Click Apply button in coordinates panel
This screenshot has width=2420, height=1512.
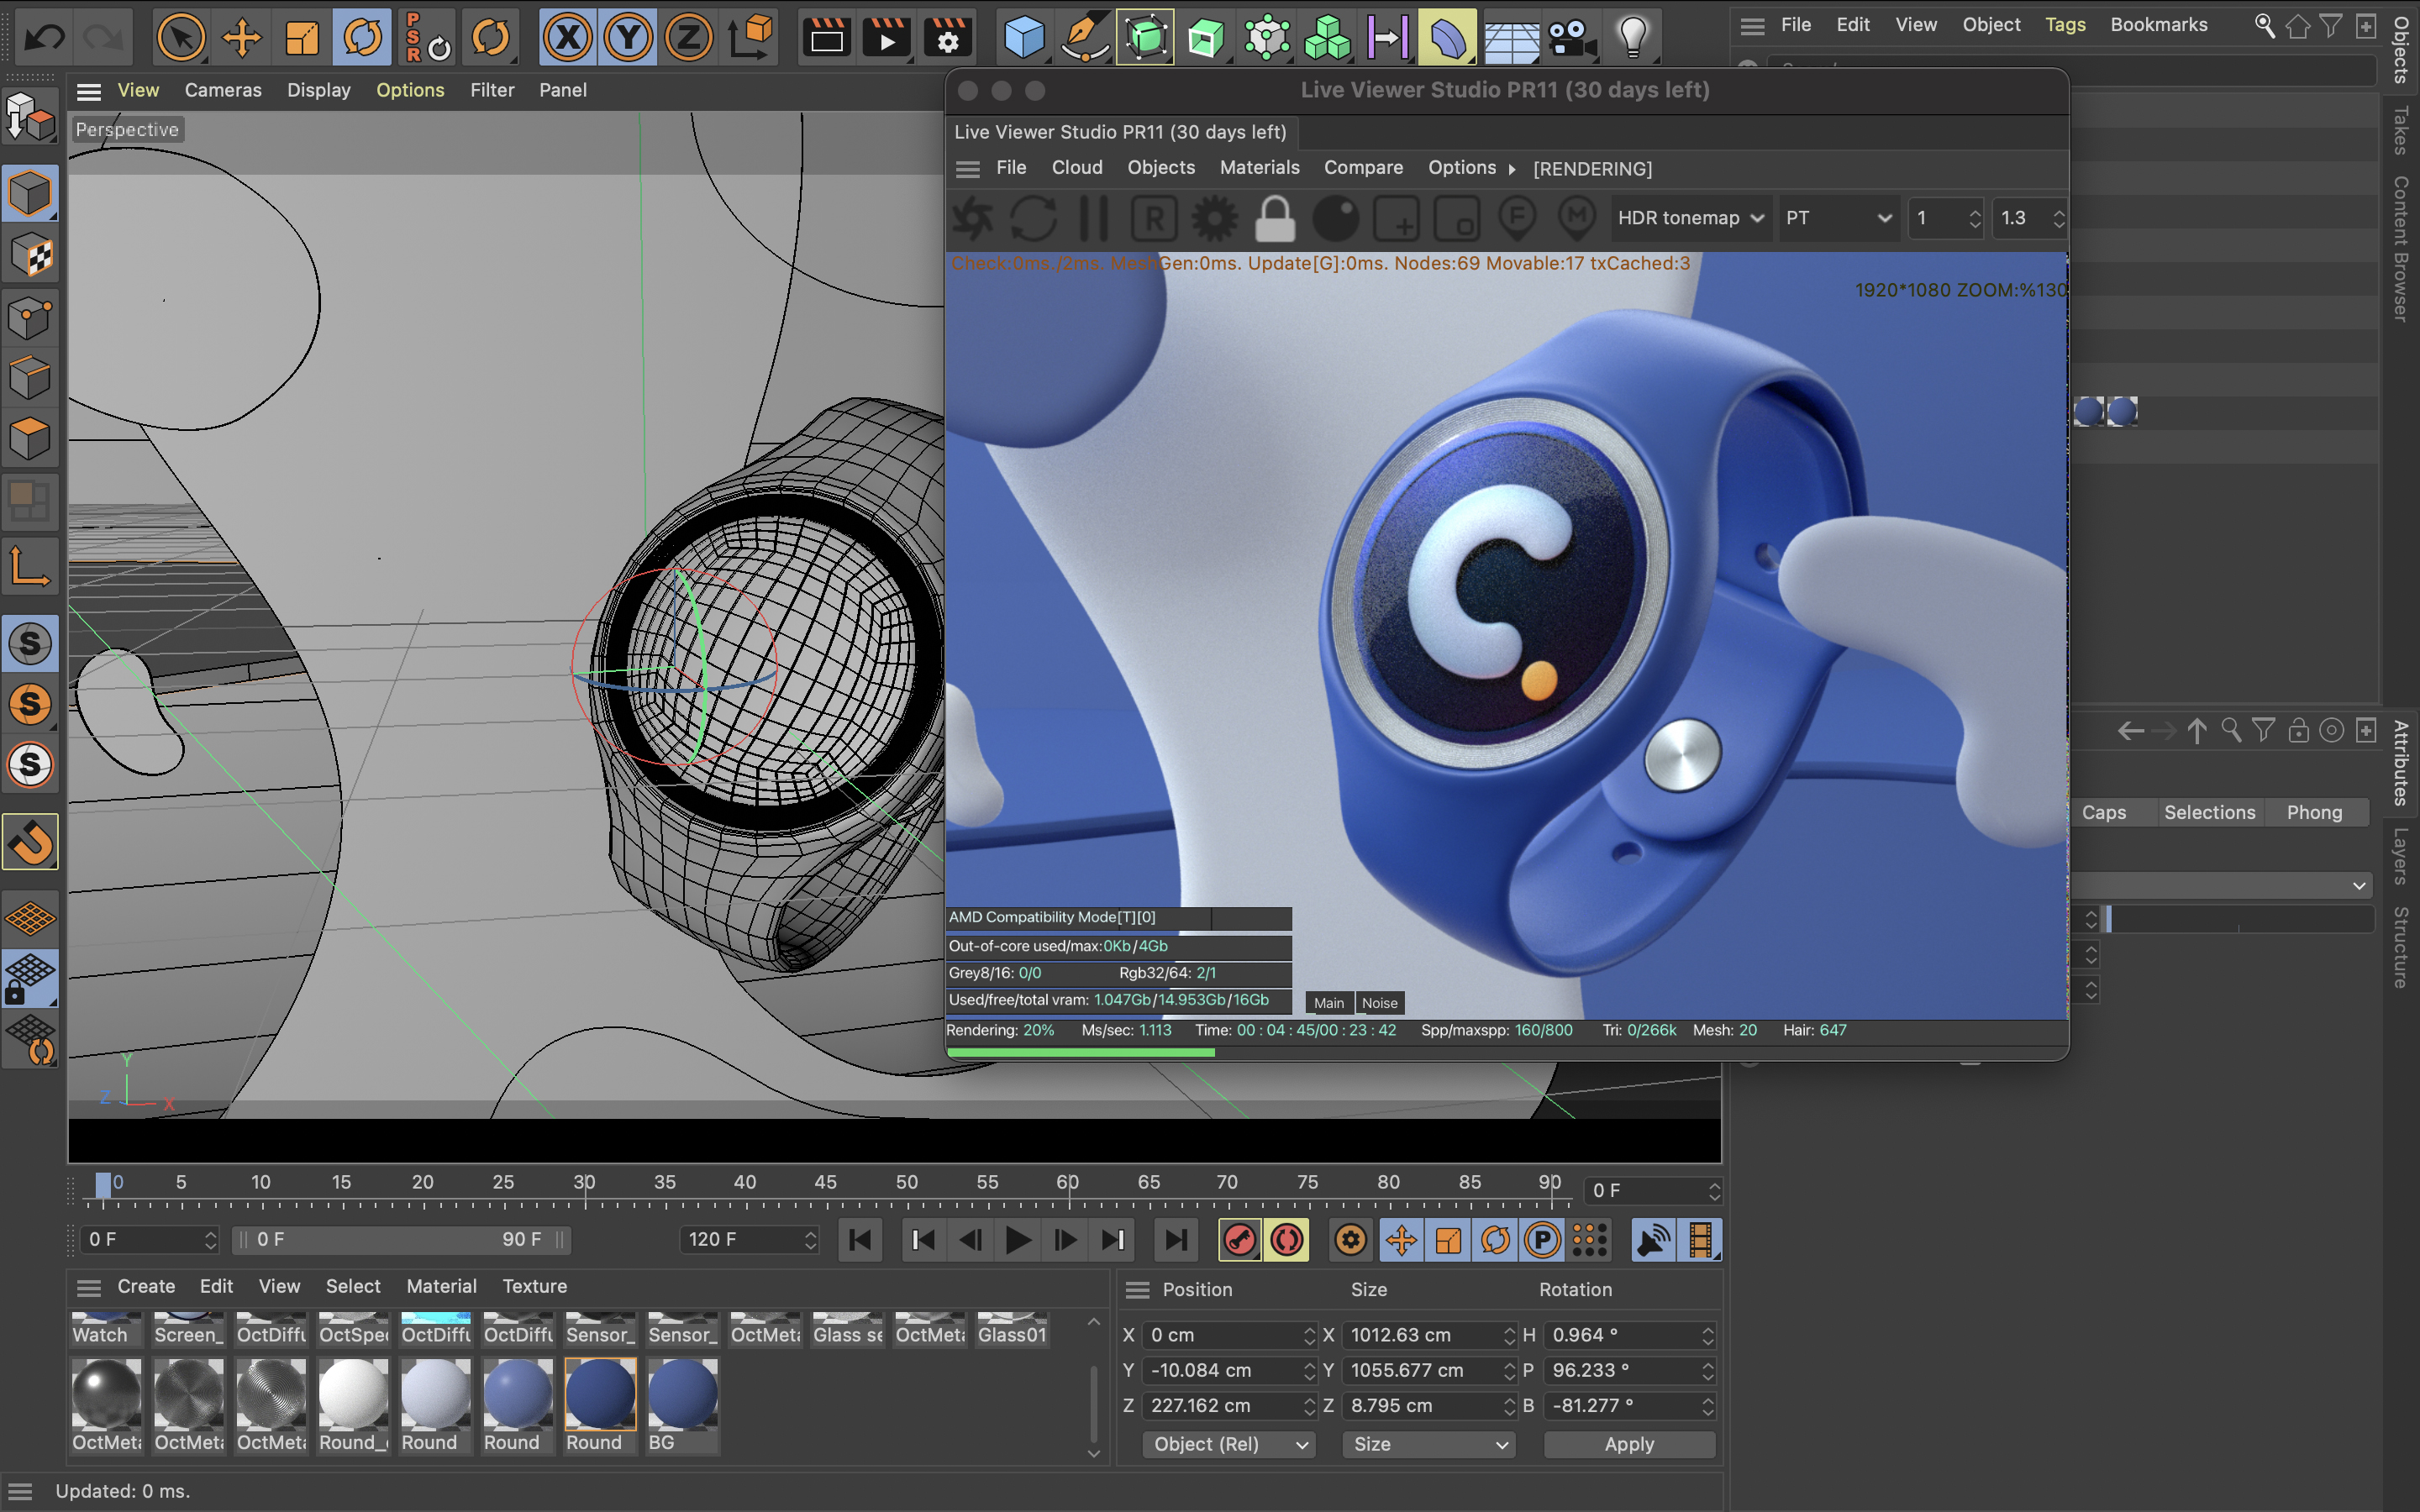tap(1629, 1444)
